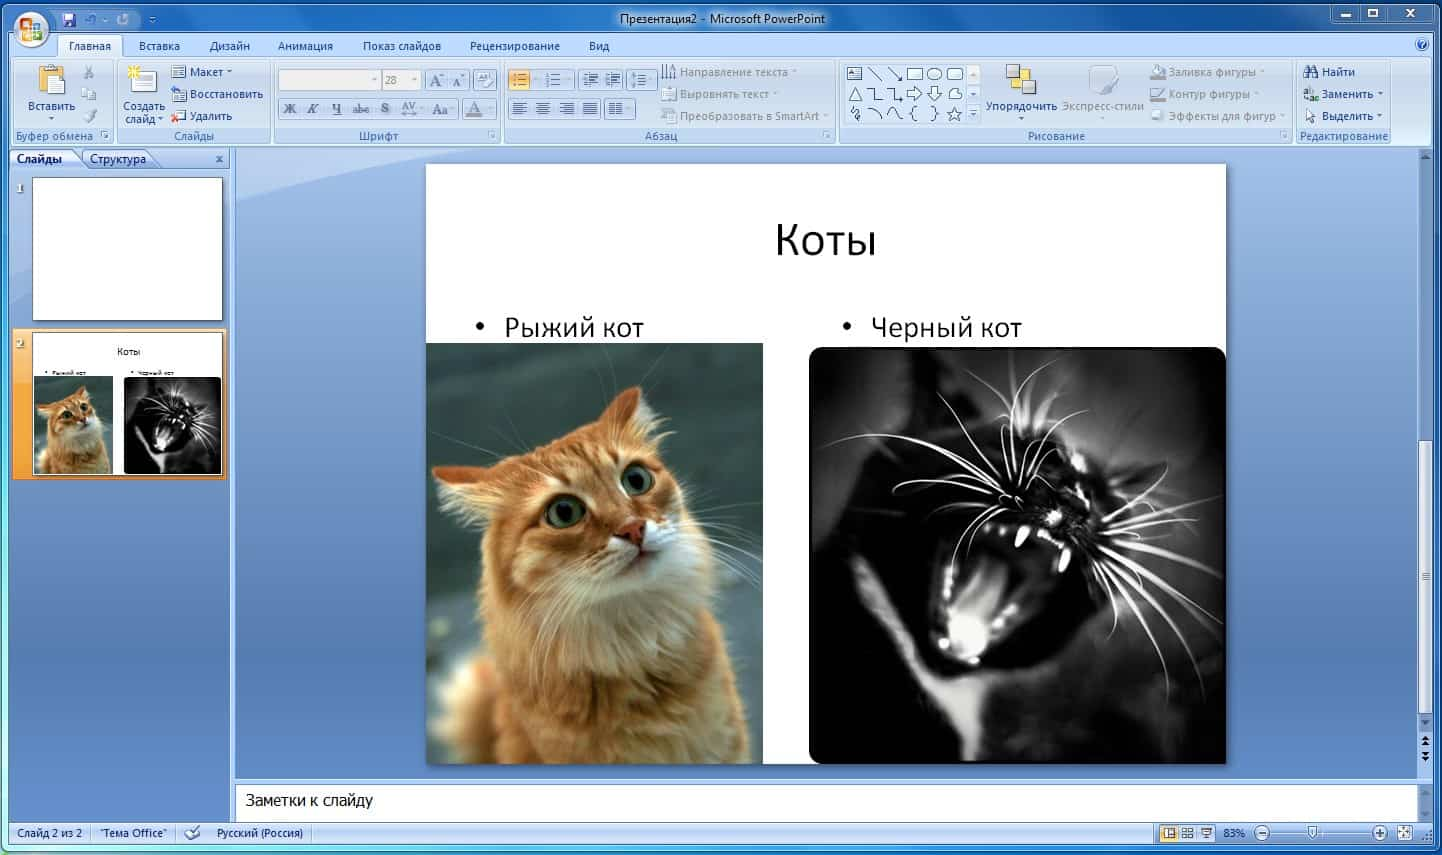Clear formatting with the eraser icon

(x=484, y=80)
